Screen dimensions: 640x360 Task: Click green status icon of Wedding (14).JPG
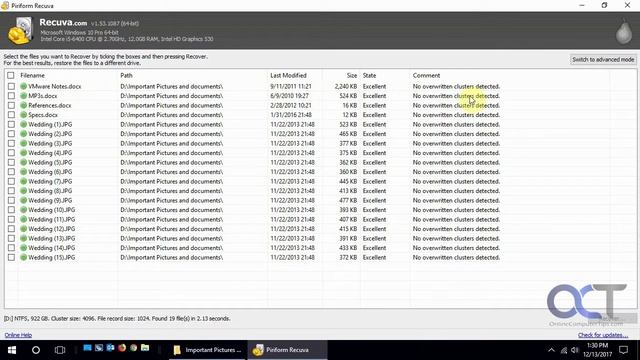(24, 248)
